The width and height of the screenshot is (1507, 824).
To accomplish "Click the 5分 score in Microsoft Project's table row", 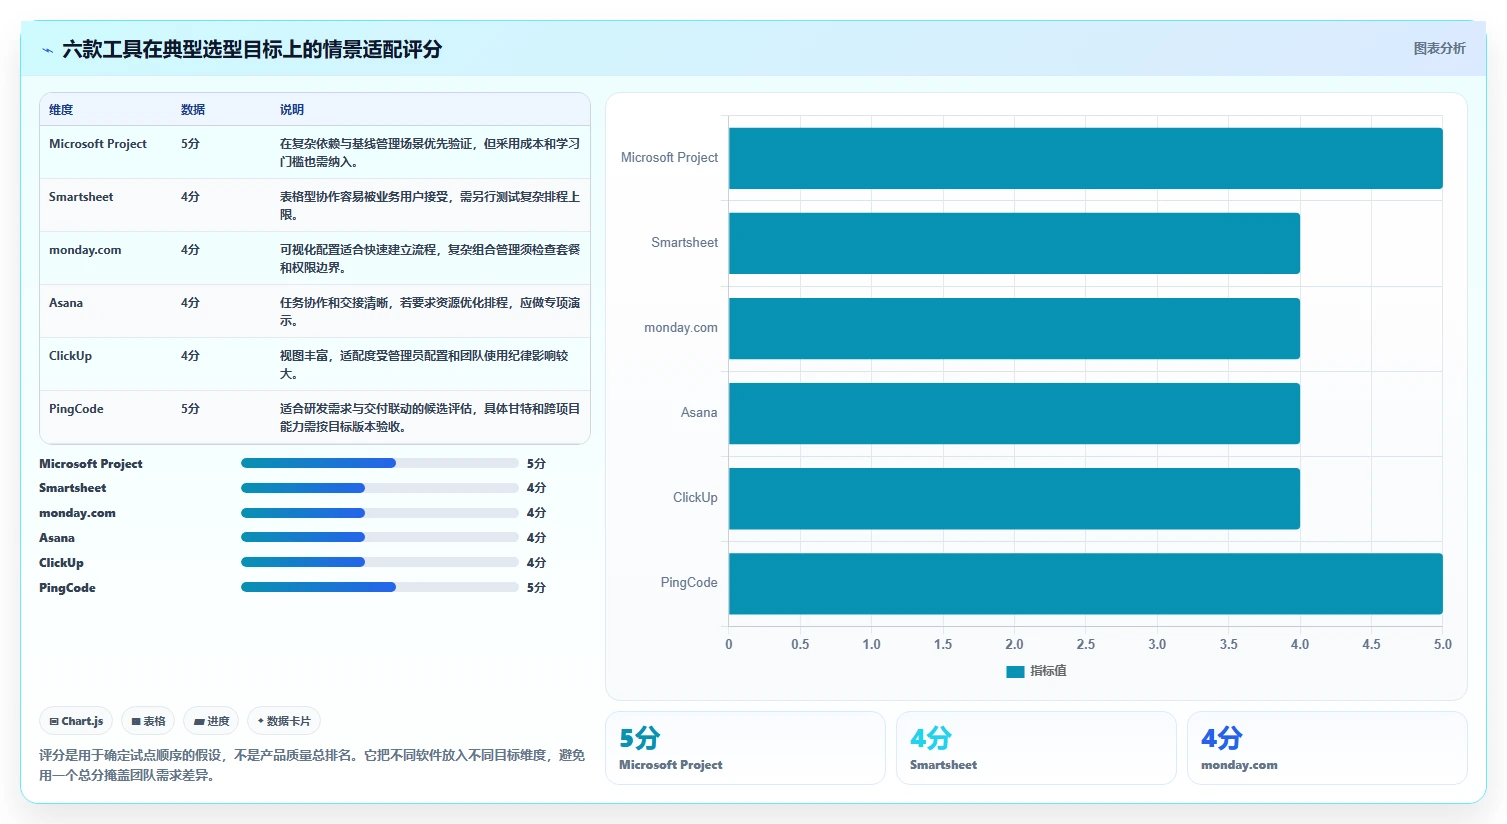I will (x=190, y=144).
